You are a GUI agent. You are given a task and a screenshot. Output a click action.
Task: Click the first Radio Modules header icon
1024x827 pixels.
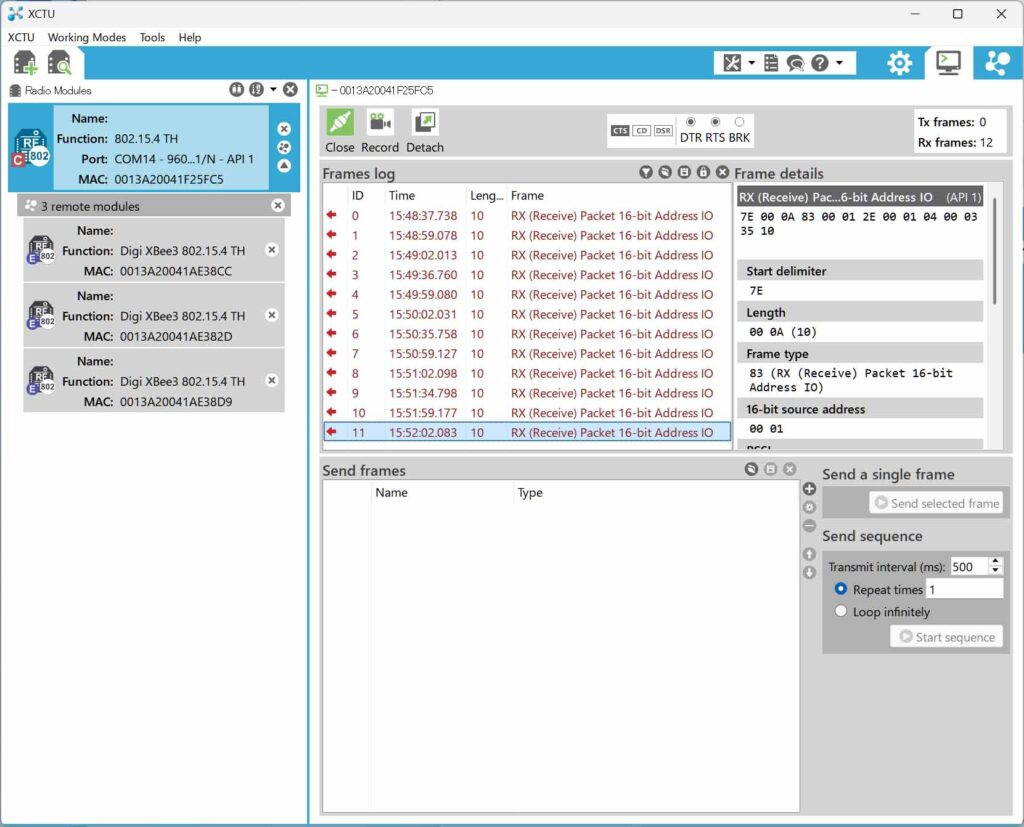click(x=236, y=89)
